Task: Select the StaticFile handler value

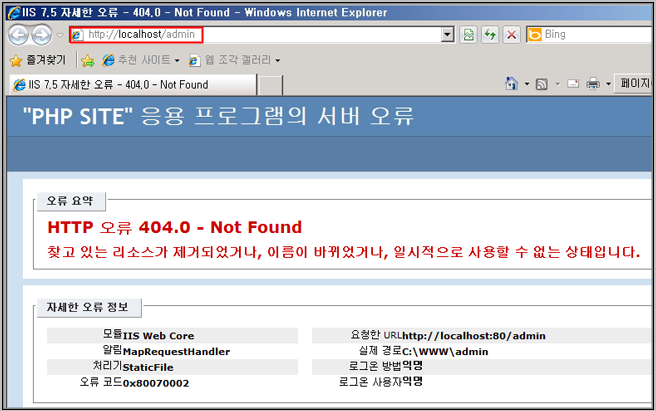Action: pos(148,367)
